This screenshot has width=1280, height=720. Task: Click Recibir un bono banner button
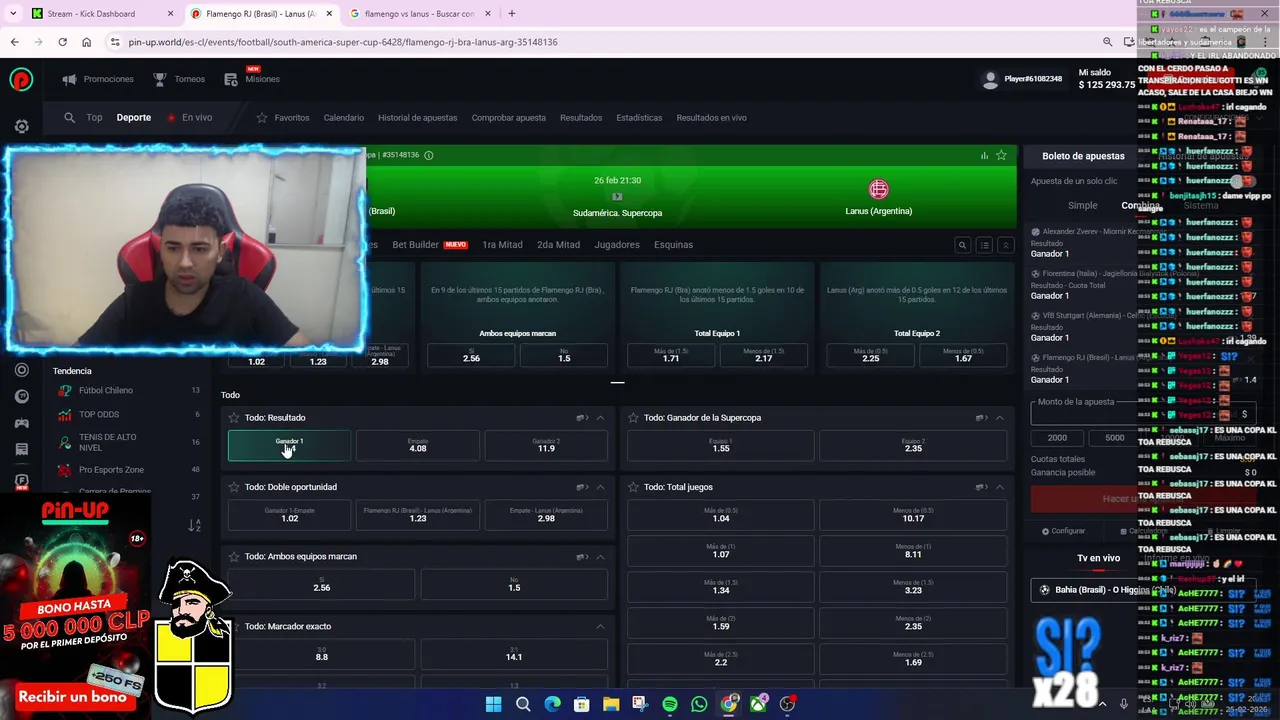point(73,697)
